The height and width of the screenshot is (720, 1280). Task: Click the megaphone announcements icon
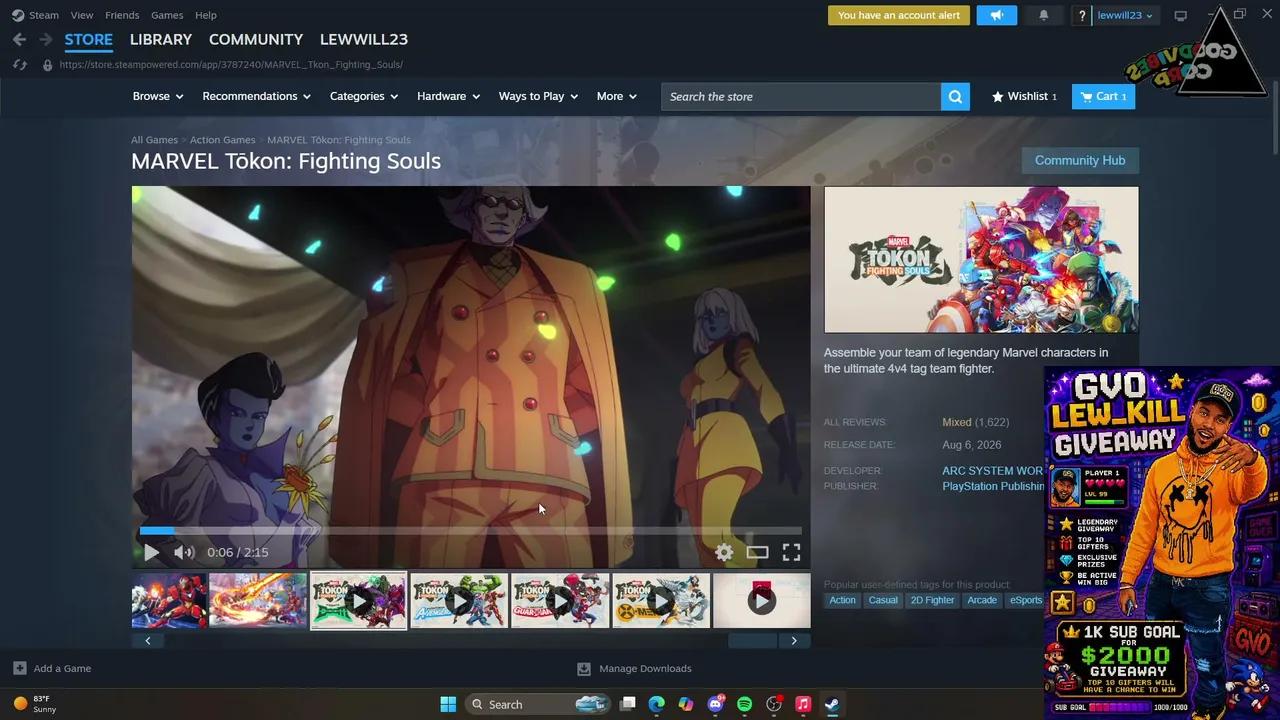[x=996, y=15]
